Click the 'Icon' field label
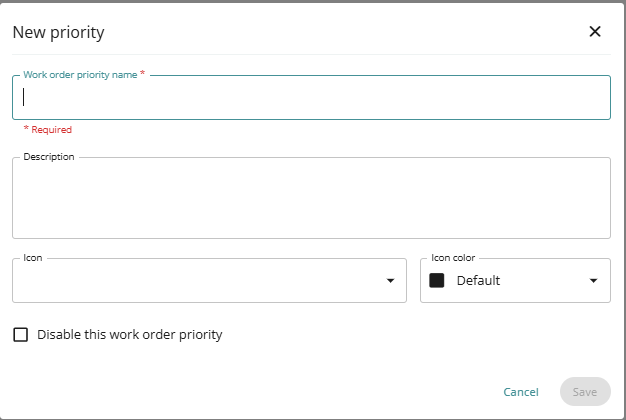Image resolution: width=626 pixels, height=420 pixels. [x=33, y=258]
